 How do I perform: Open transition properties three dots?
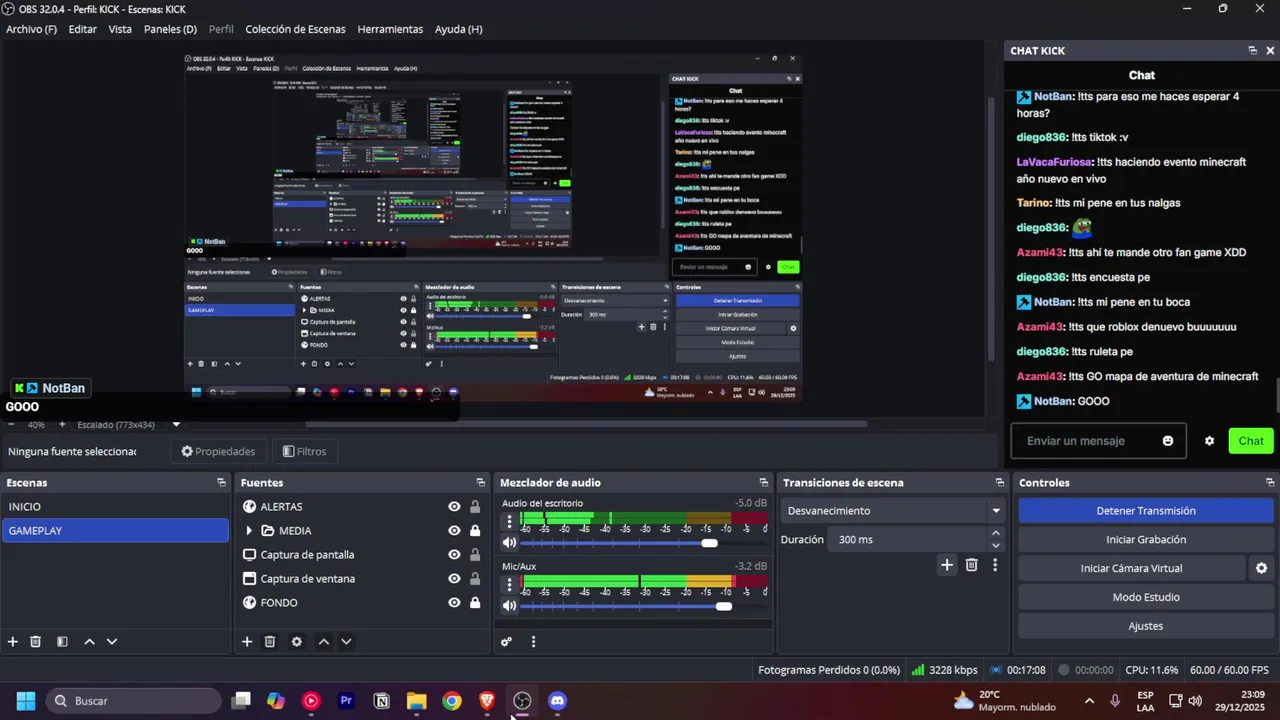click(994, 565)
